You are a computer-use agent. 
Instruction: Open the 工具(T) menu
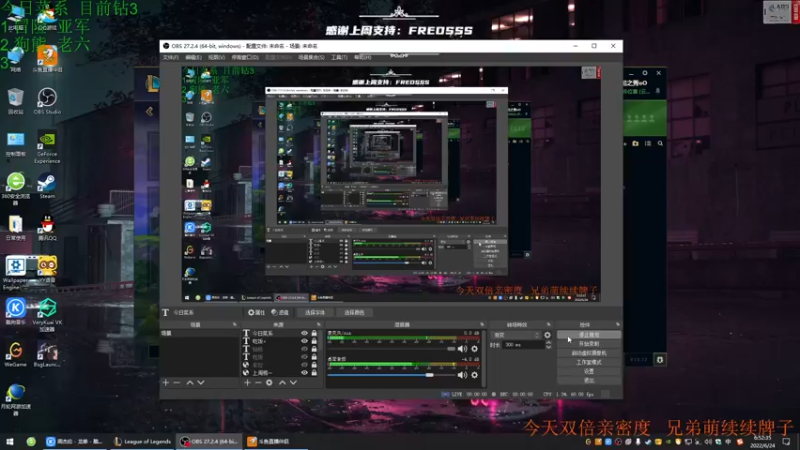tap(339, 57)
